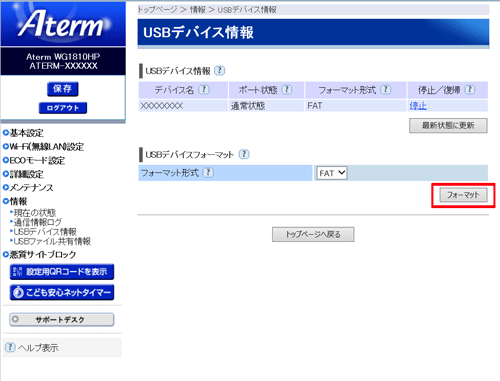Screen dimensions: 500x381
Task: Click help icon in the フォーマット形式 dropdown row
Action: (x=208, y=173)
